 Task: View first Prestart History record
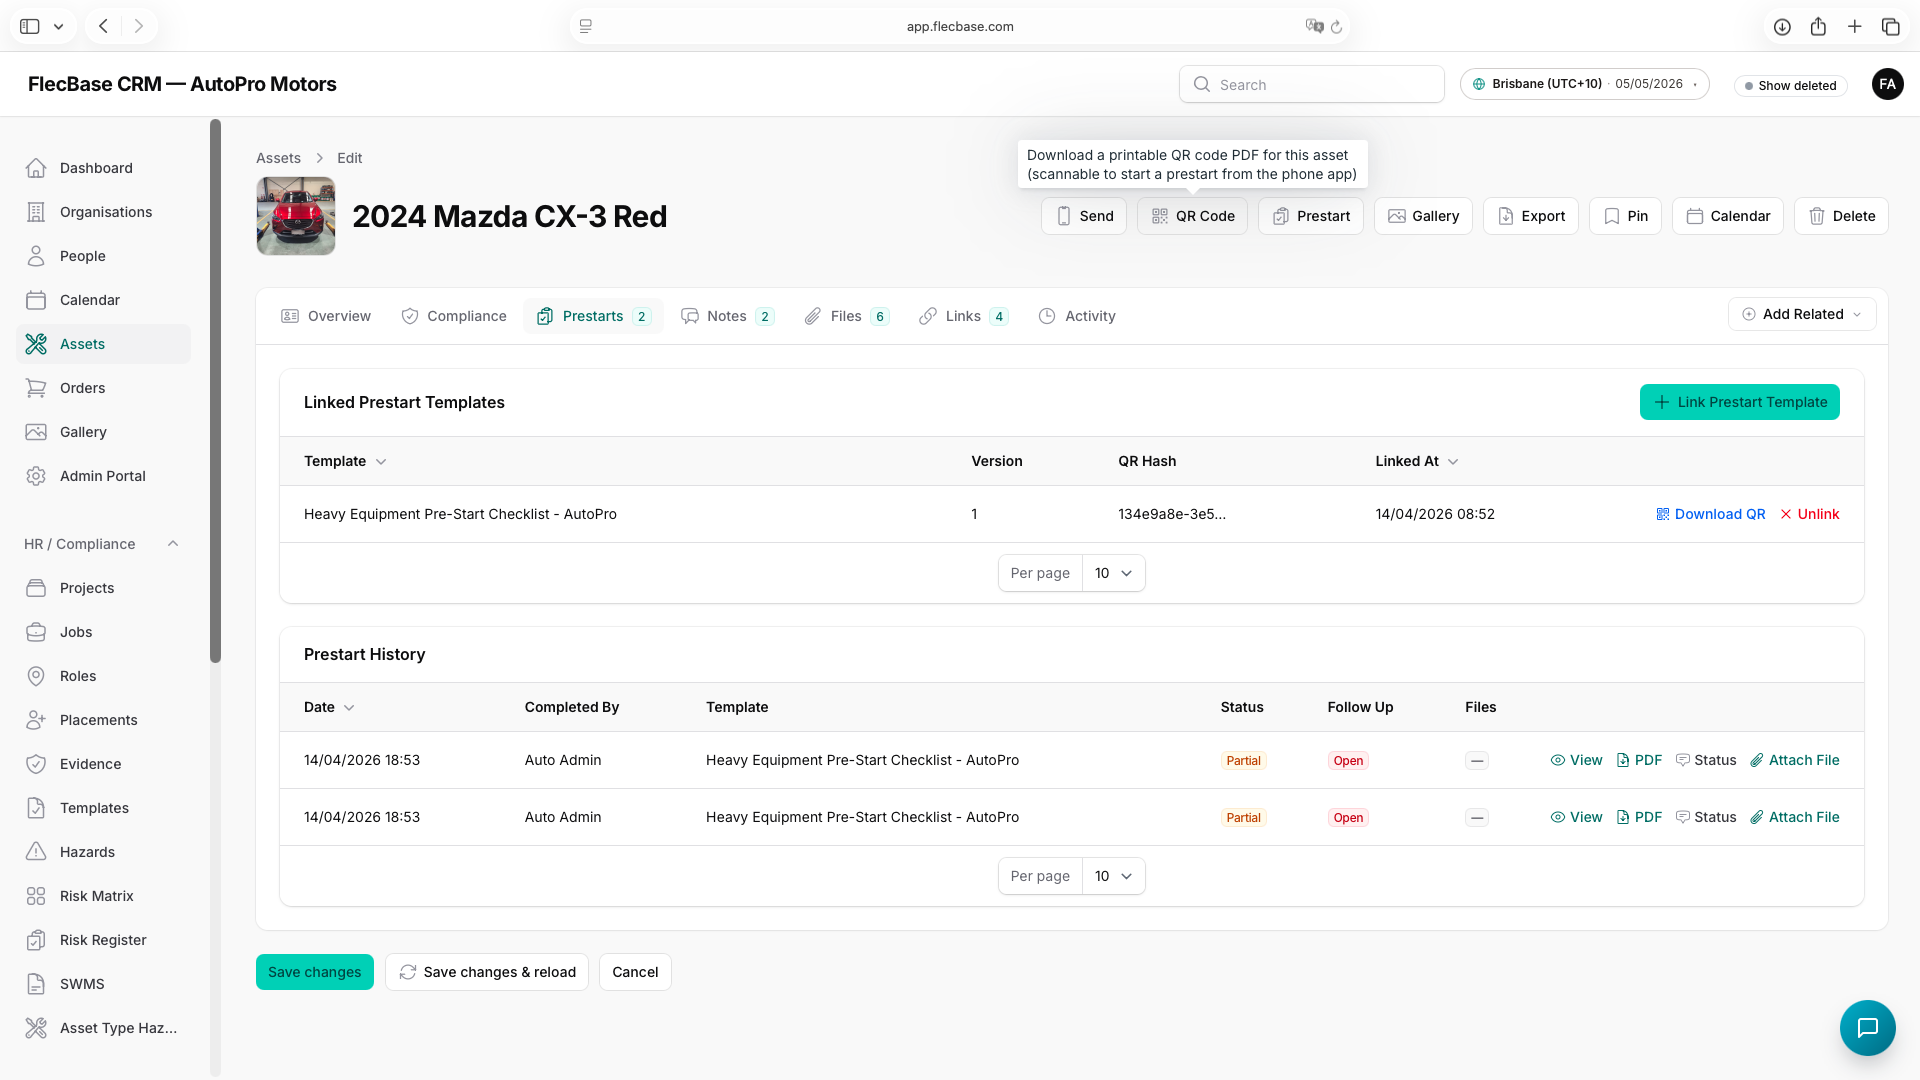tap(1576, 760)
